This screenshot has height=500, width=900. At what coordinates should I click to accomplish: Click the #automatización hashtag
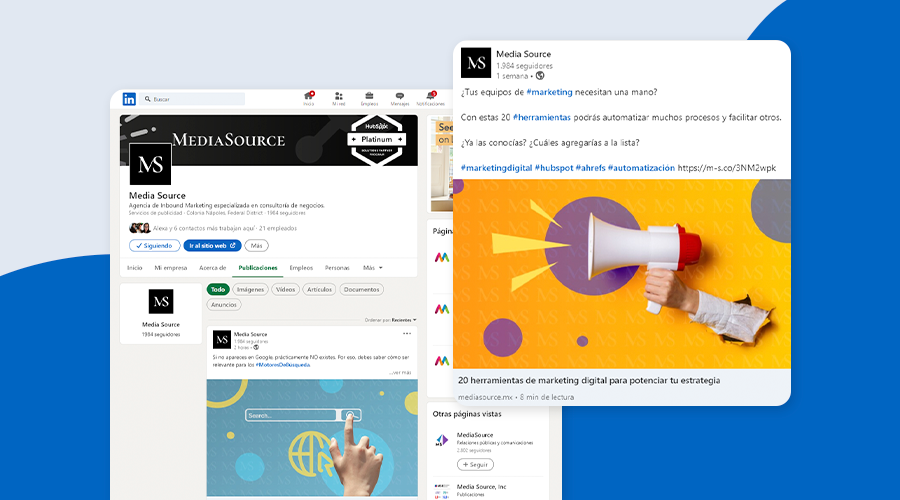(641, 168)
